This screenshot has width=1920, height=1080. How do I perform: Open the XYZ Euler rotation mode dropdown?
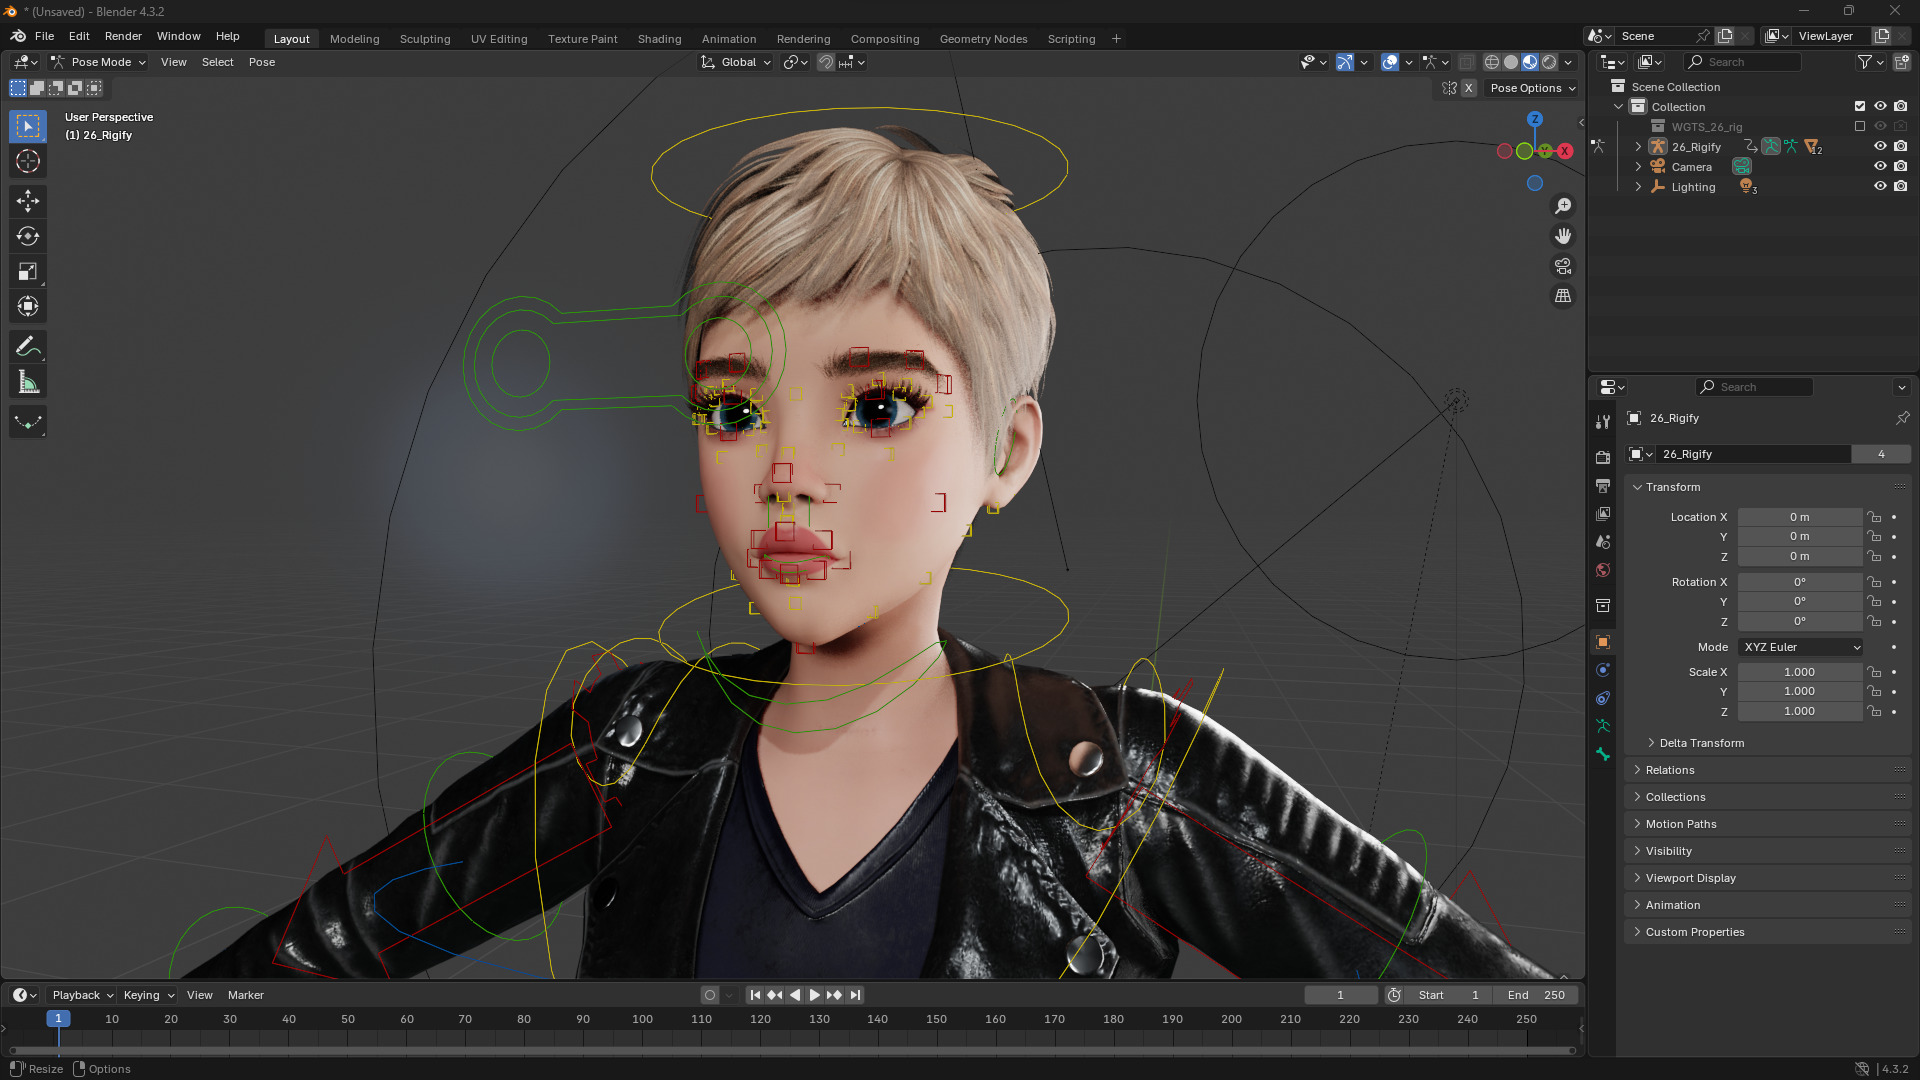pyautogui.click(x=1801, y=647)
